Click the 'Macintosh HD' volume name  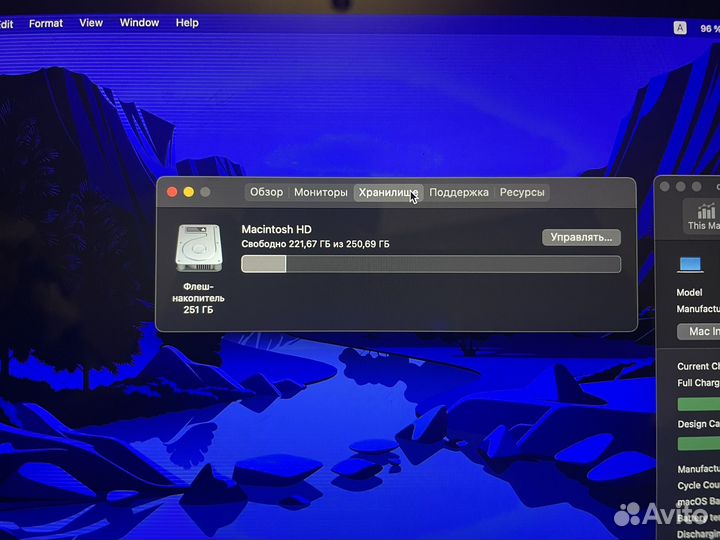pyautogui.click(x=276, y=229)
